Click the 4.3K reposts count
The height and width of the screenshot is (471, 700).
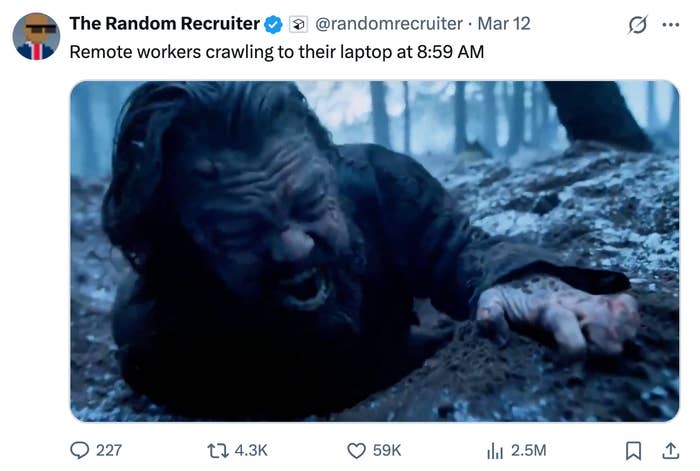pyautogui.click(x=250, y=450)
